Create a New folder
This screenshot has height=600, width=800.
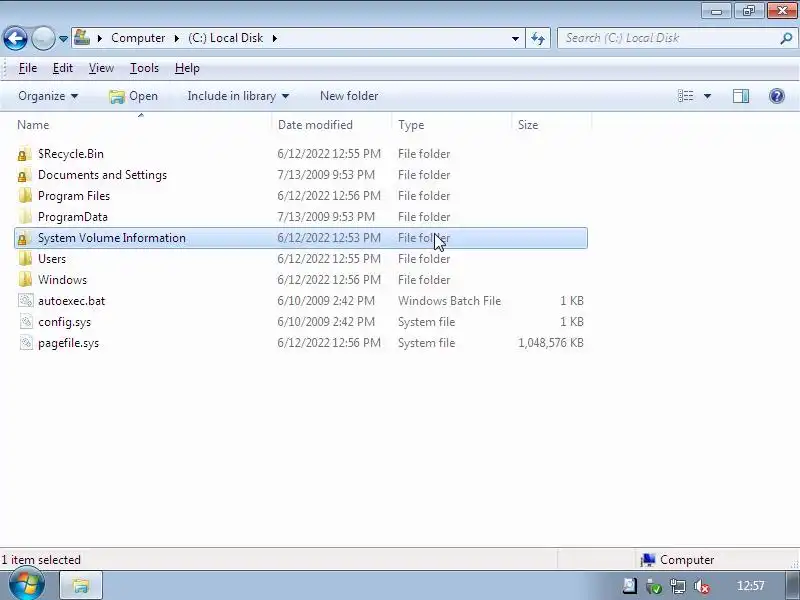(349, 96)
